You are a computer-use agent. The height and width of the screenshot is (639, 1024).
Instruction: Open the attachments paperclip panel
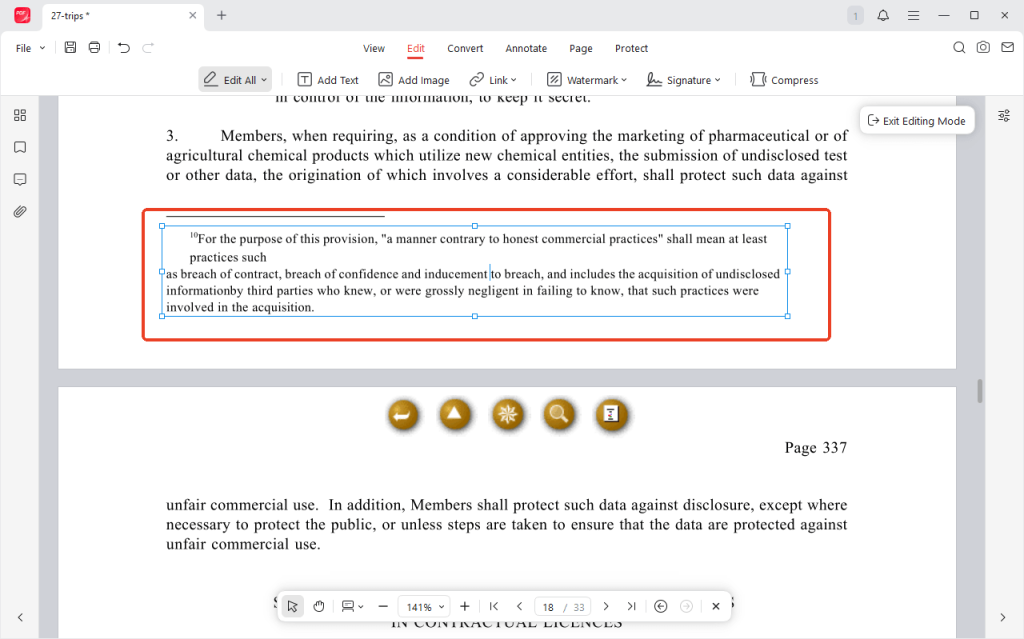(20, 212)
